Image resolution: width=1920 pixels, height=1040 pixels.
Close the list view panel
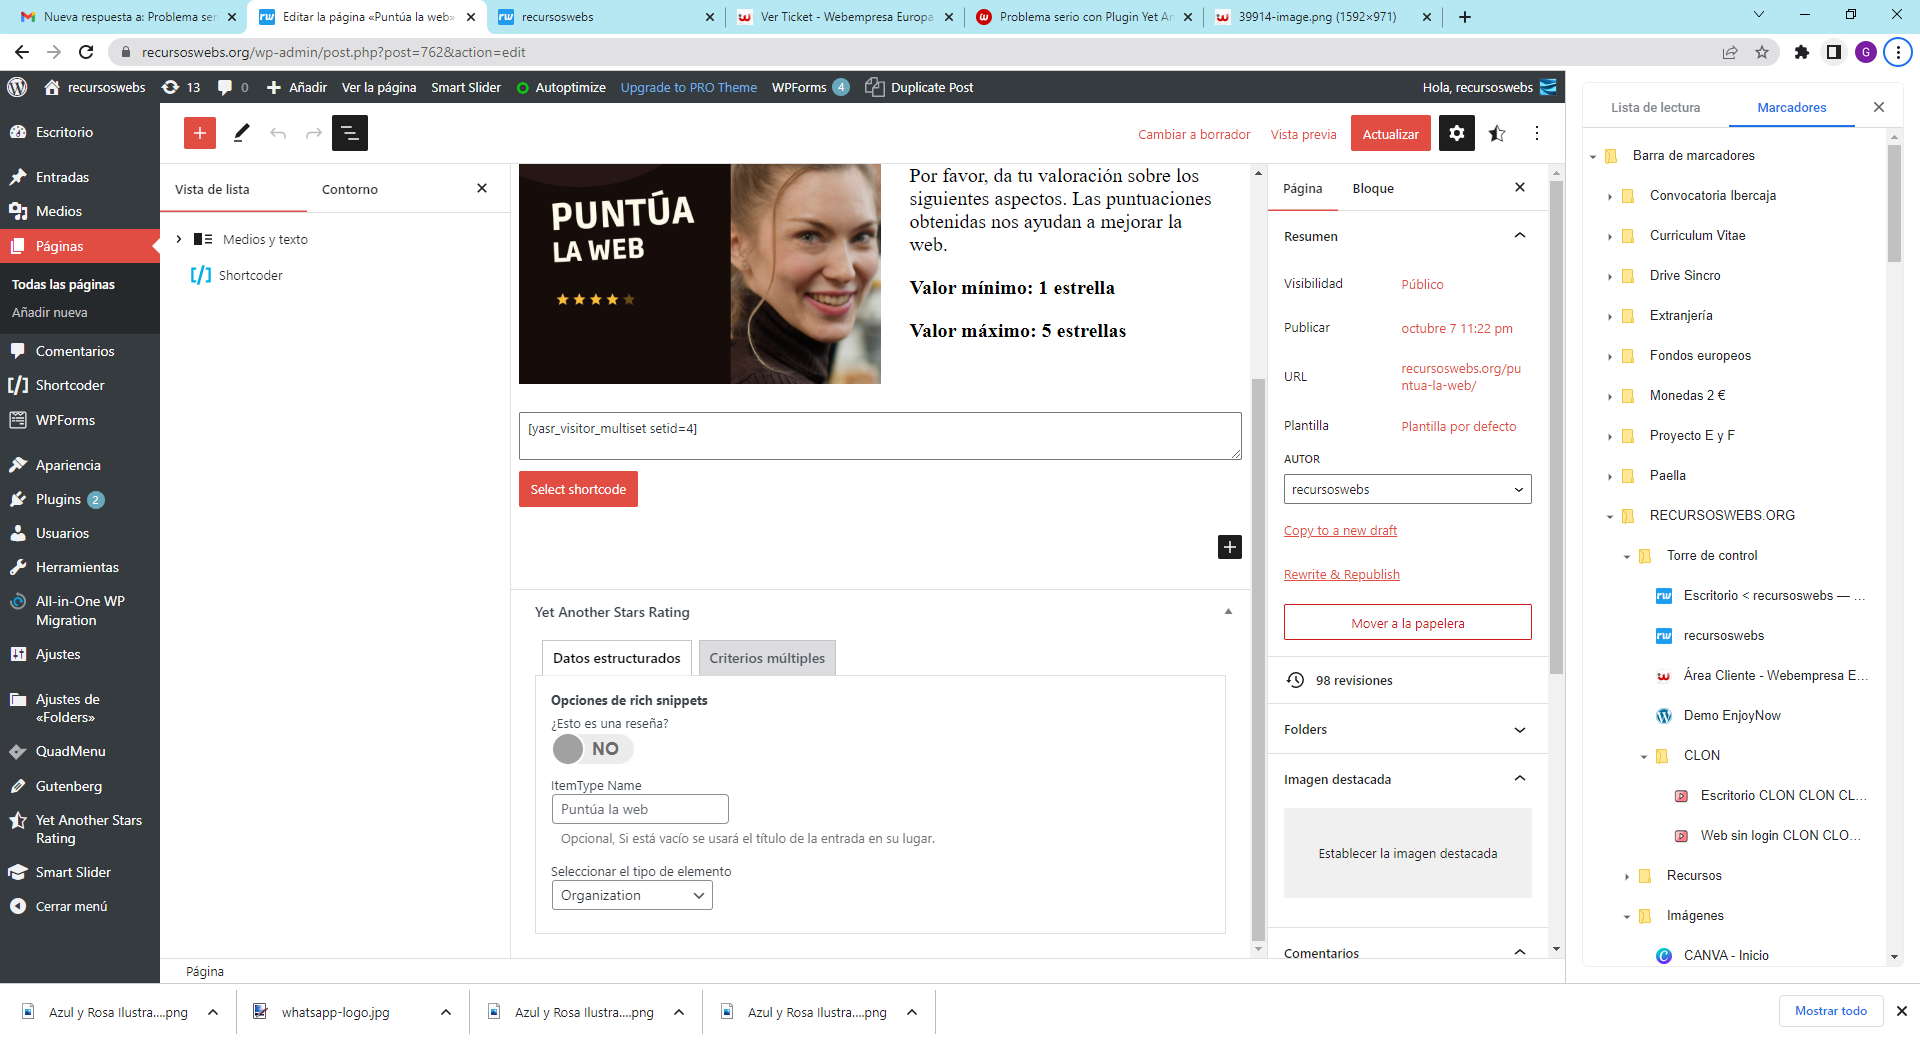pyautogui.click(x=482, y=188)
